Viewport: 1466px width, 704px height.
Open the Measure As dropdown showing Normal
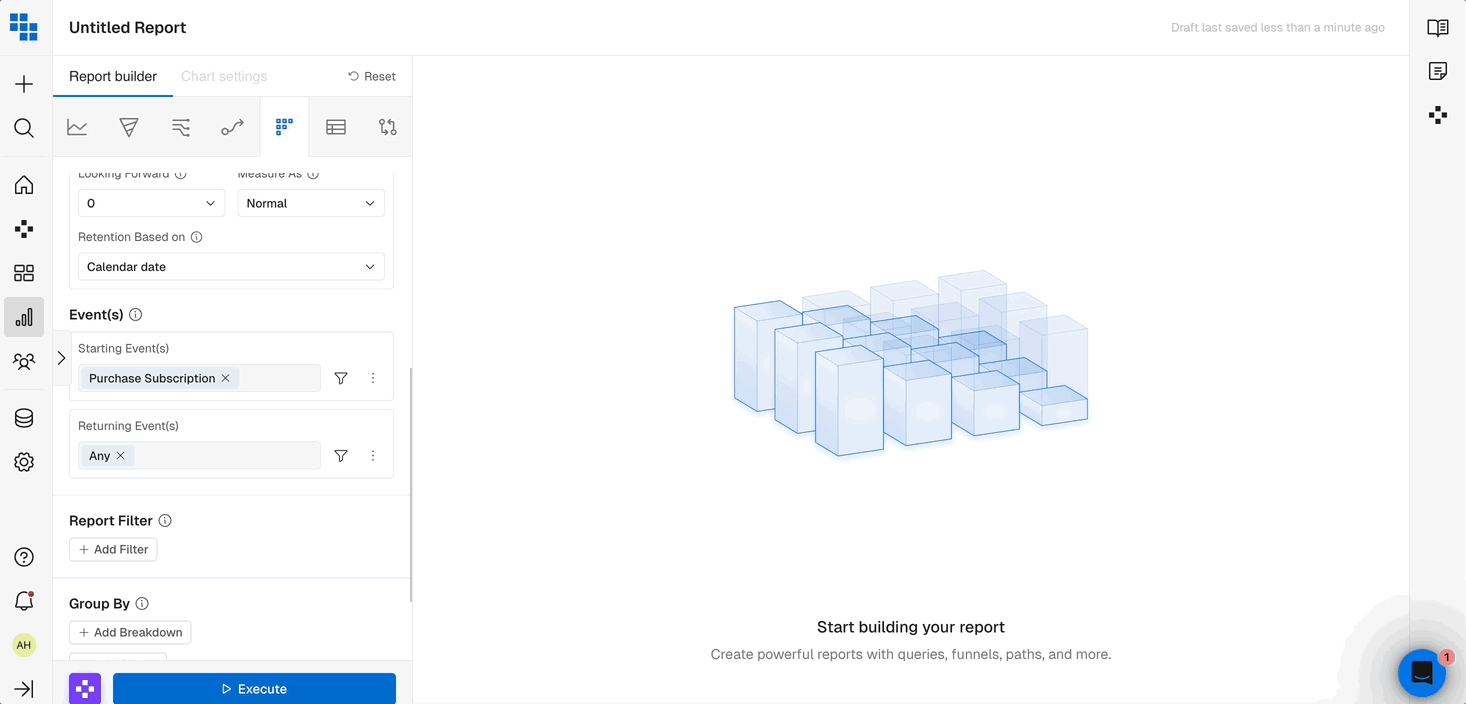311,203
